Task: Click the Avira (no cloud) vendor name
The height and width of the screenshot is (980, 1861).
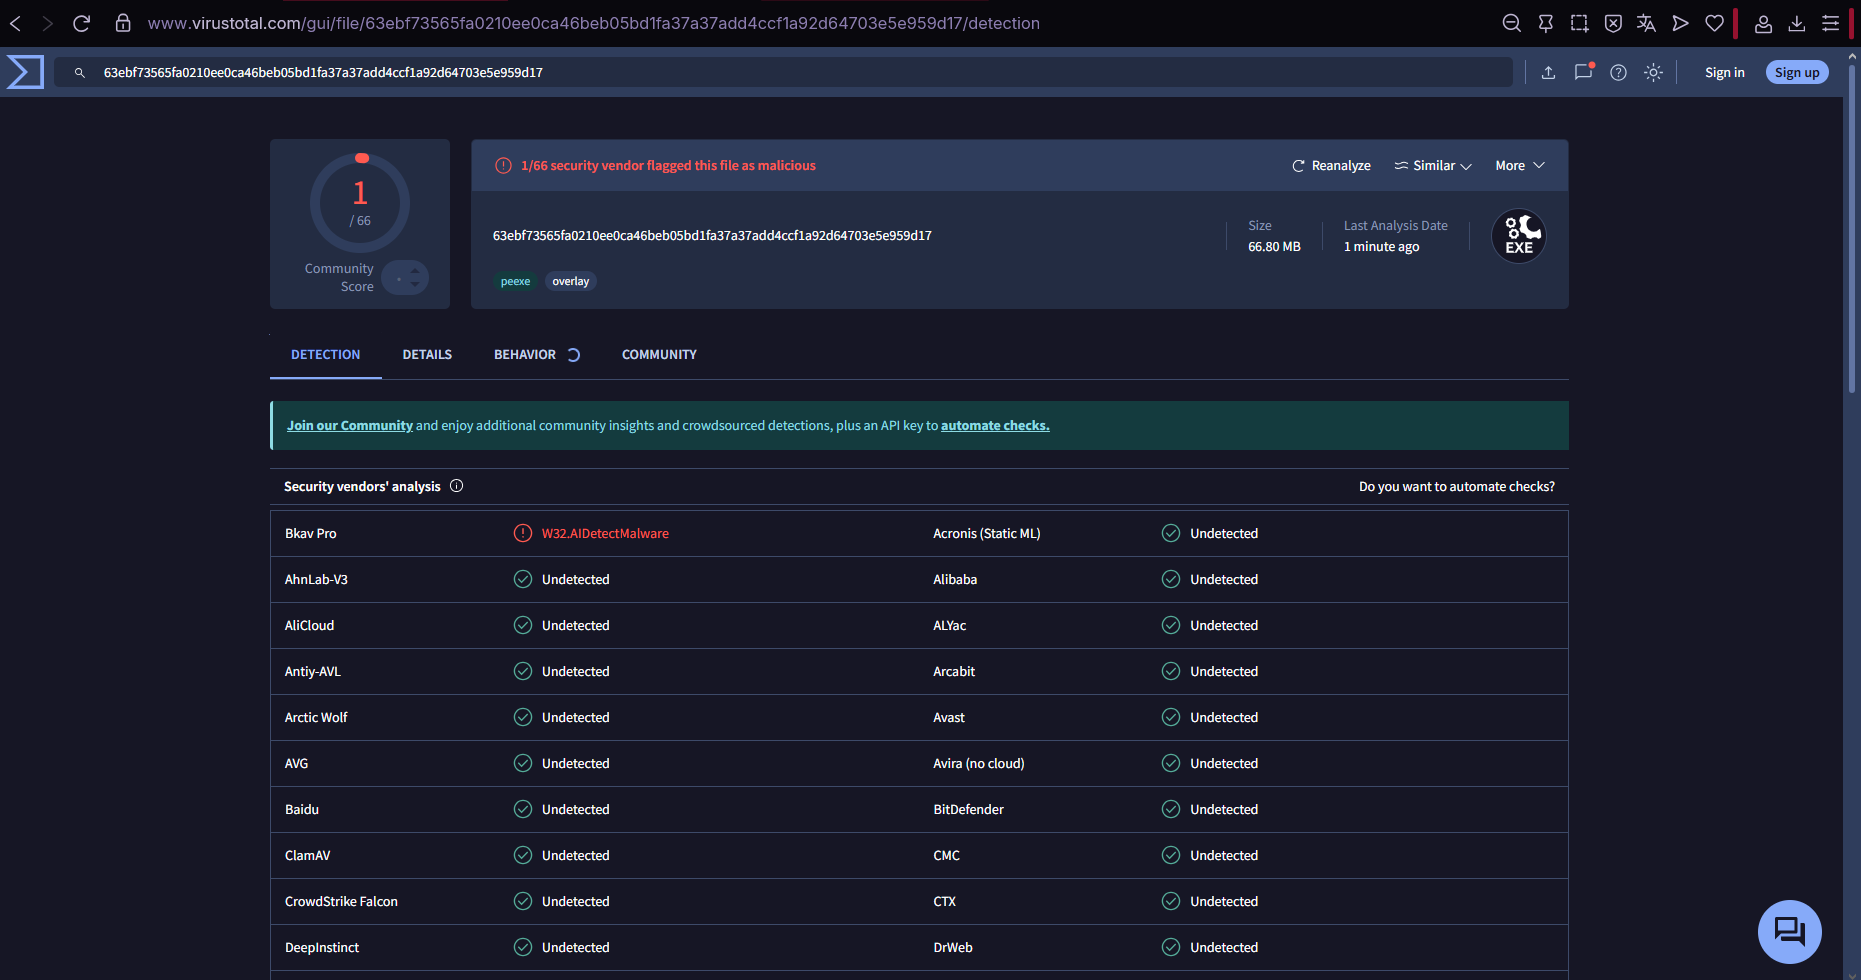Action: (x=978, y=763)
